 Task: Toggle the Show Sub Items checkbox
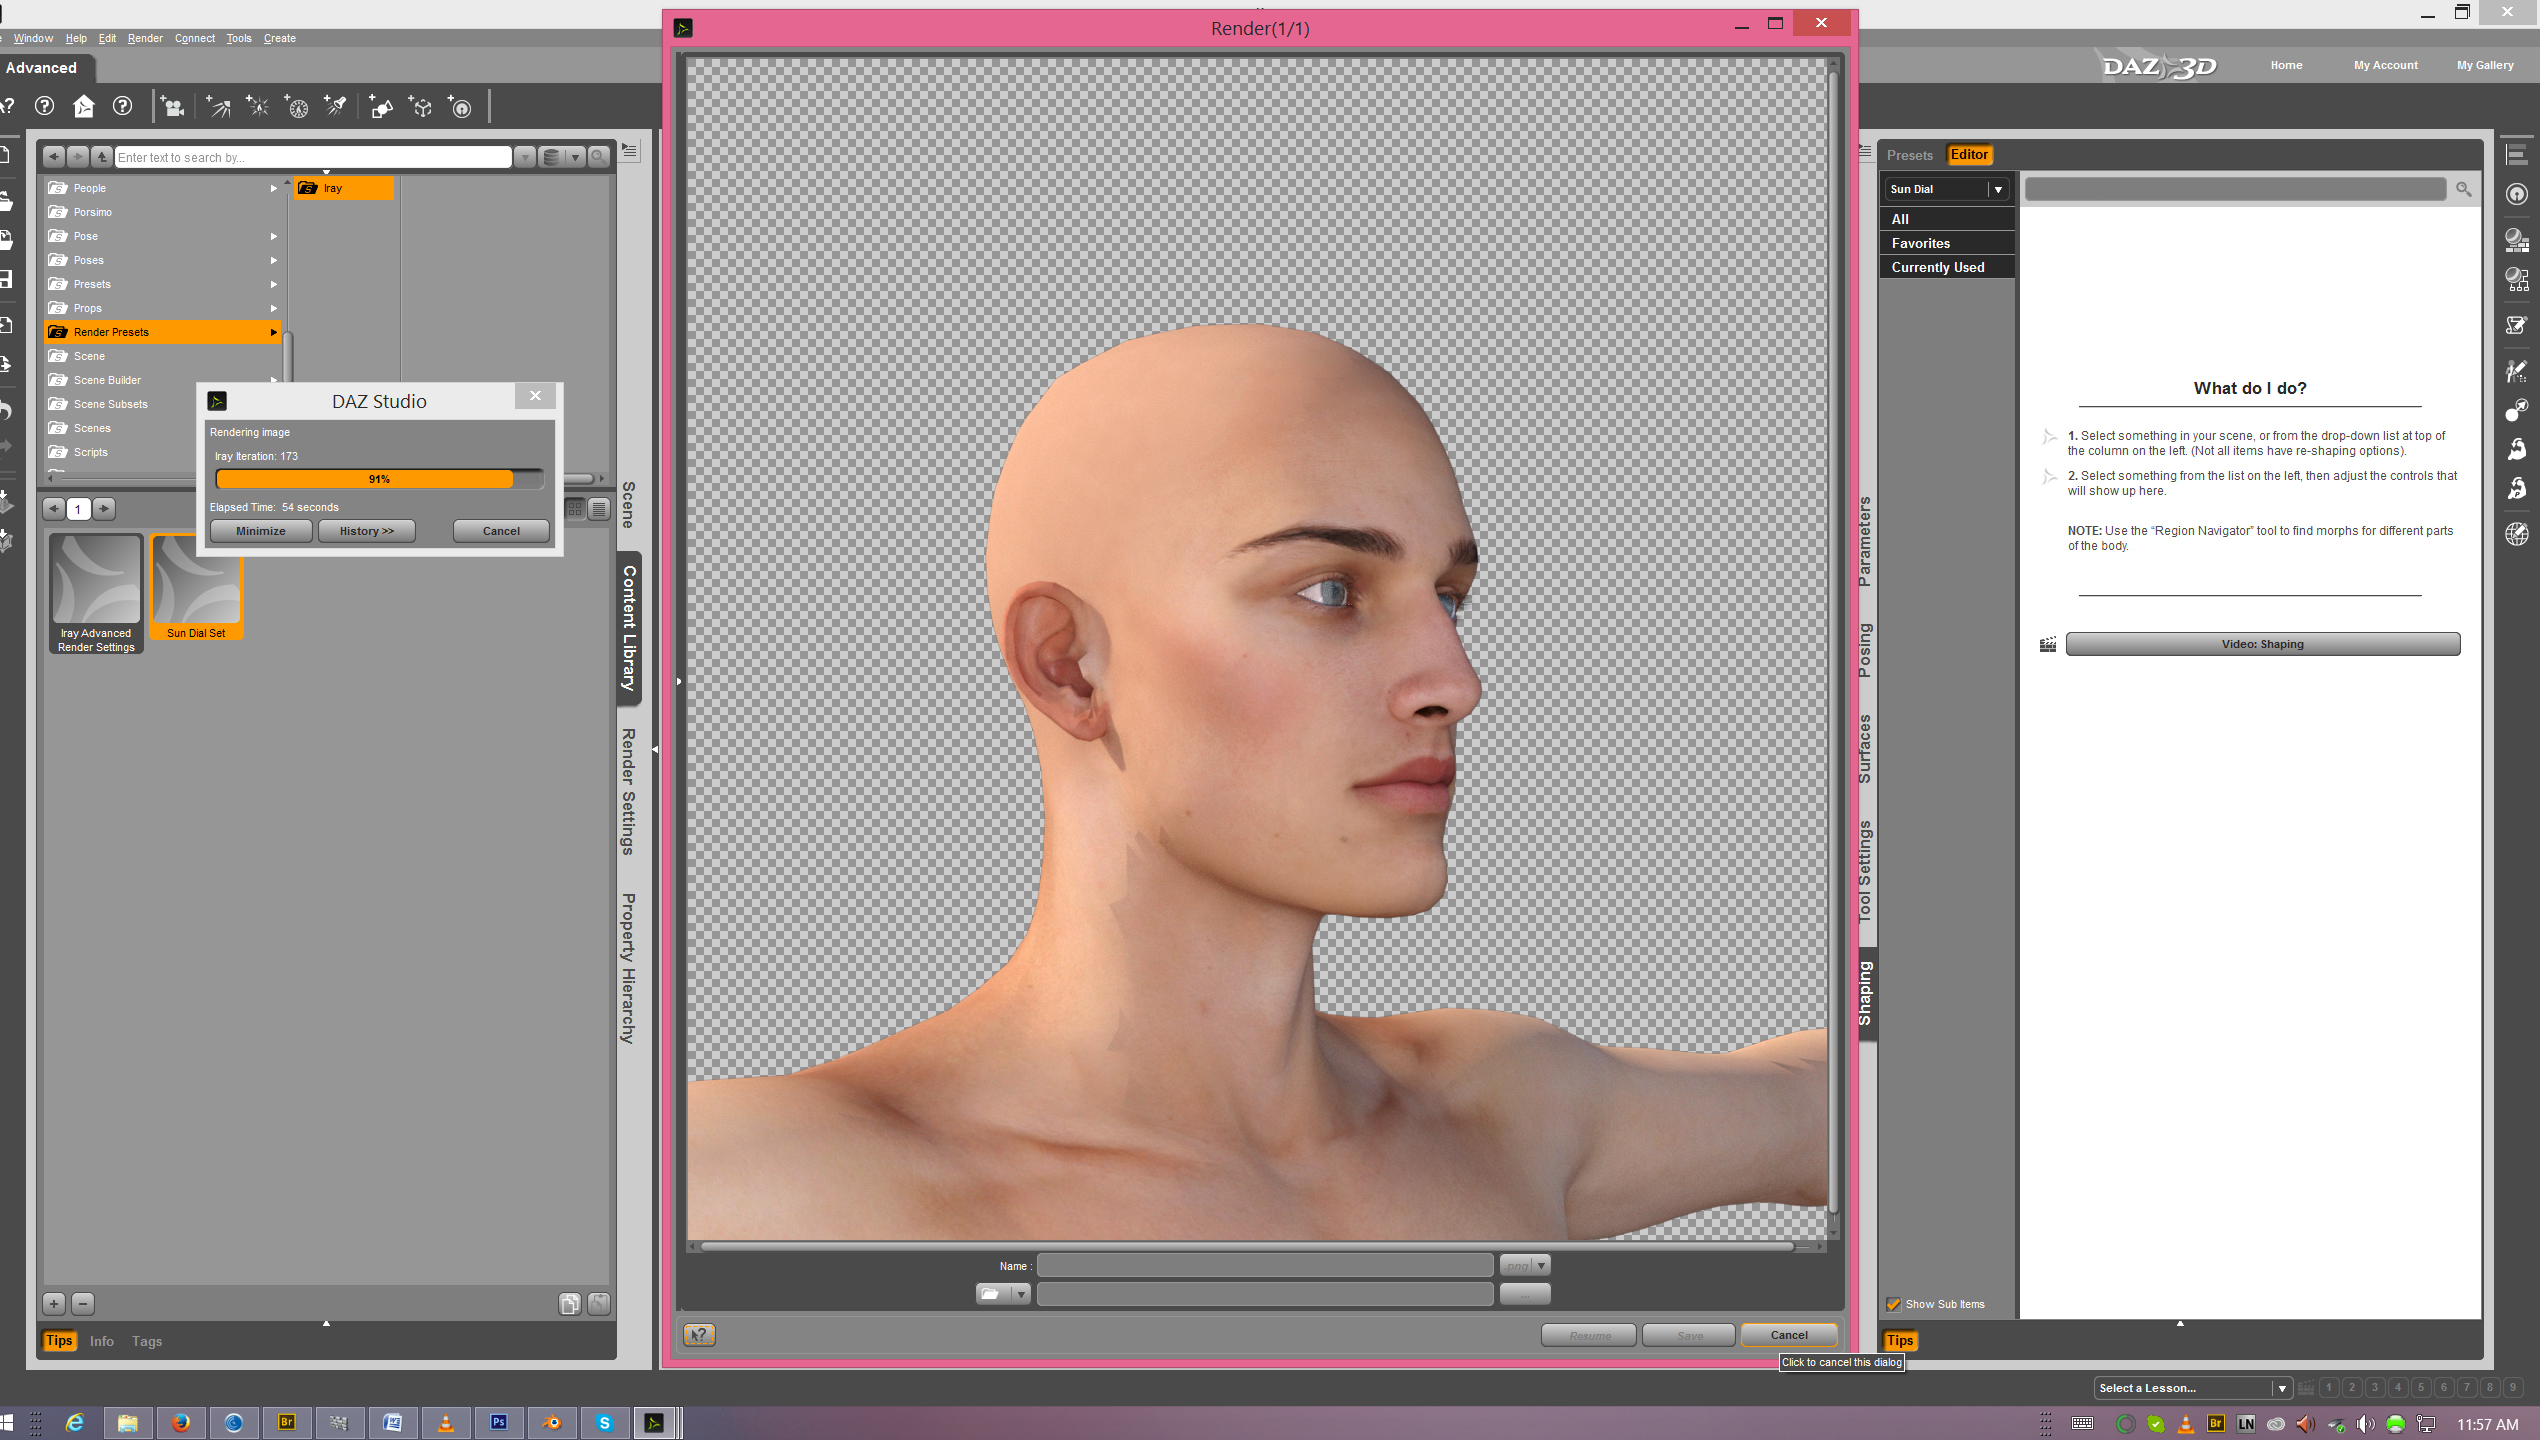tap(1893, 1304)
